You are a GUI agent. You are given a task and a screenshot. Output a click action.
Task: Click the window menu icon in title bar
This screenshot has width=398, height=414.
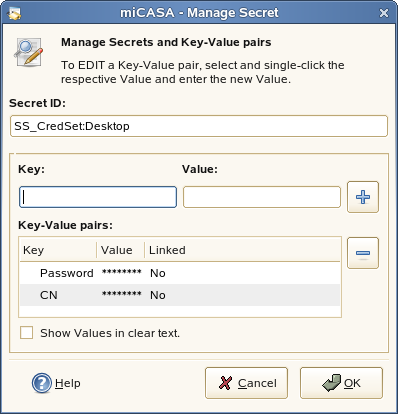14,13
